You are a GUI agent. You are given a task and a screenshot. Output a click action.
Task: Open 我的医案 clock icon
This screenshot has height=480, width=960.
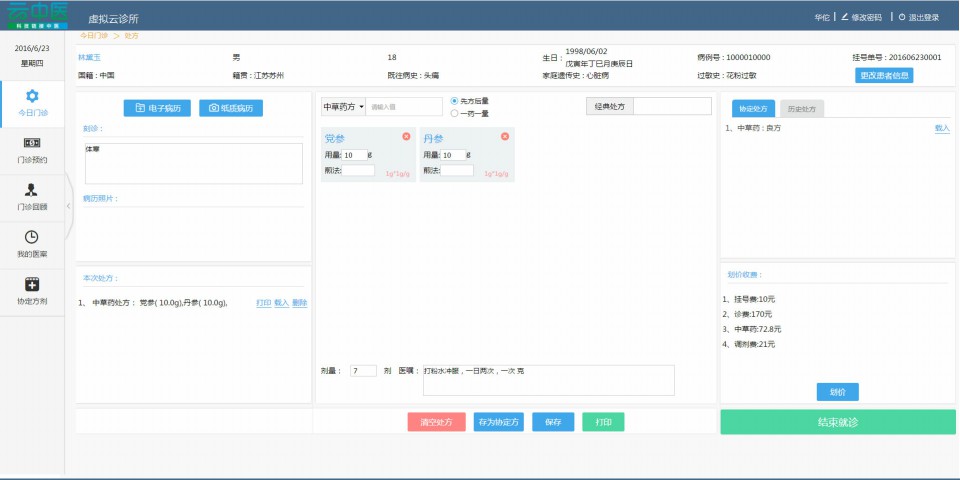tap(32, 237)
